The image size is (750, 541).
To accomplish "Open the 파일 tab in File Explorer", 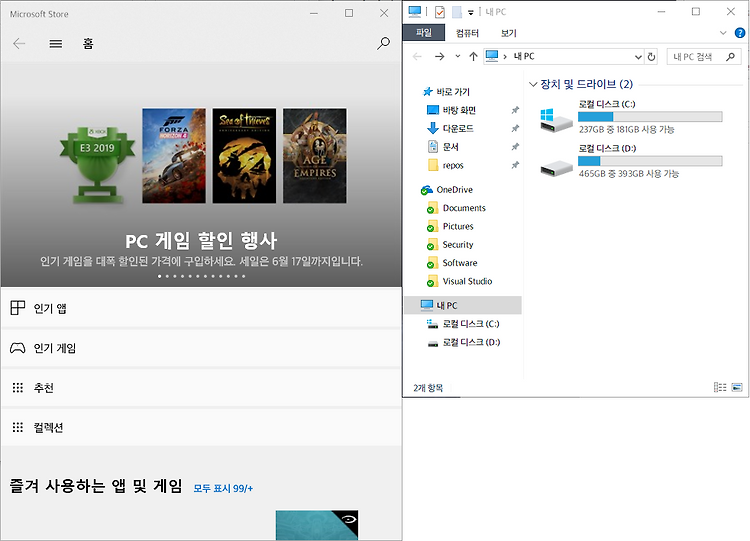I will (424, 33).
